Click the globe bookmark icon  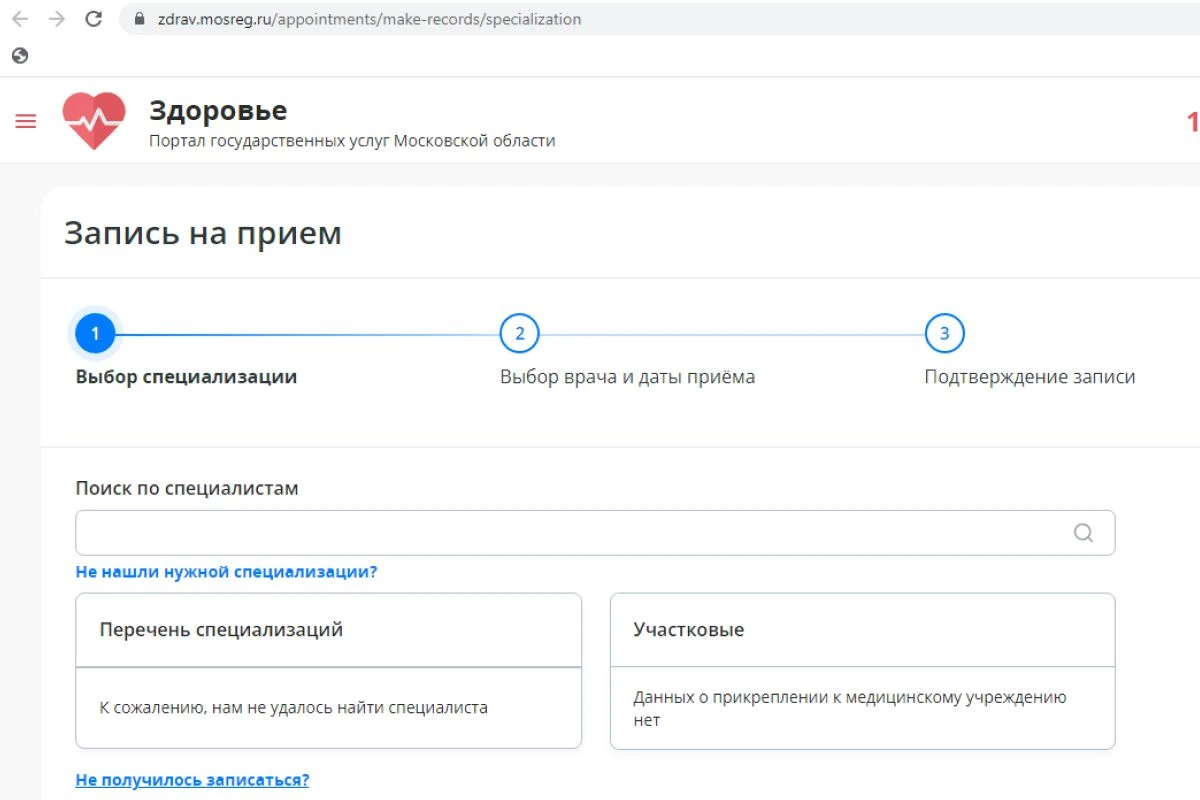click(x=20, y=56)
